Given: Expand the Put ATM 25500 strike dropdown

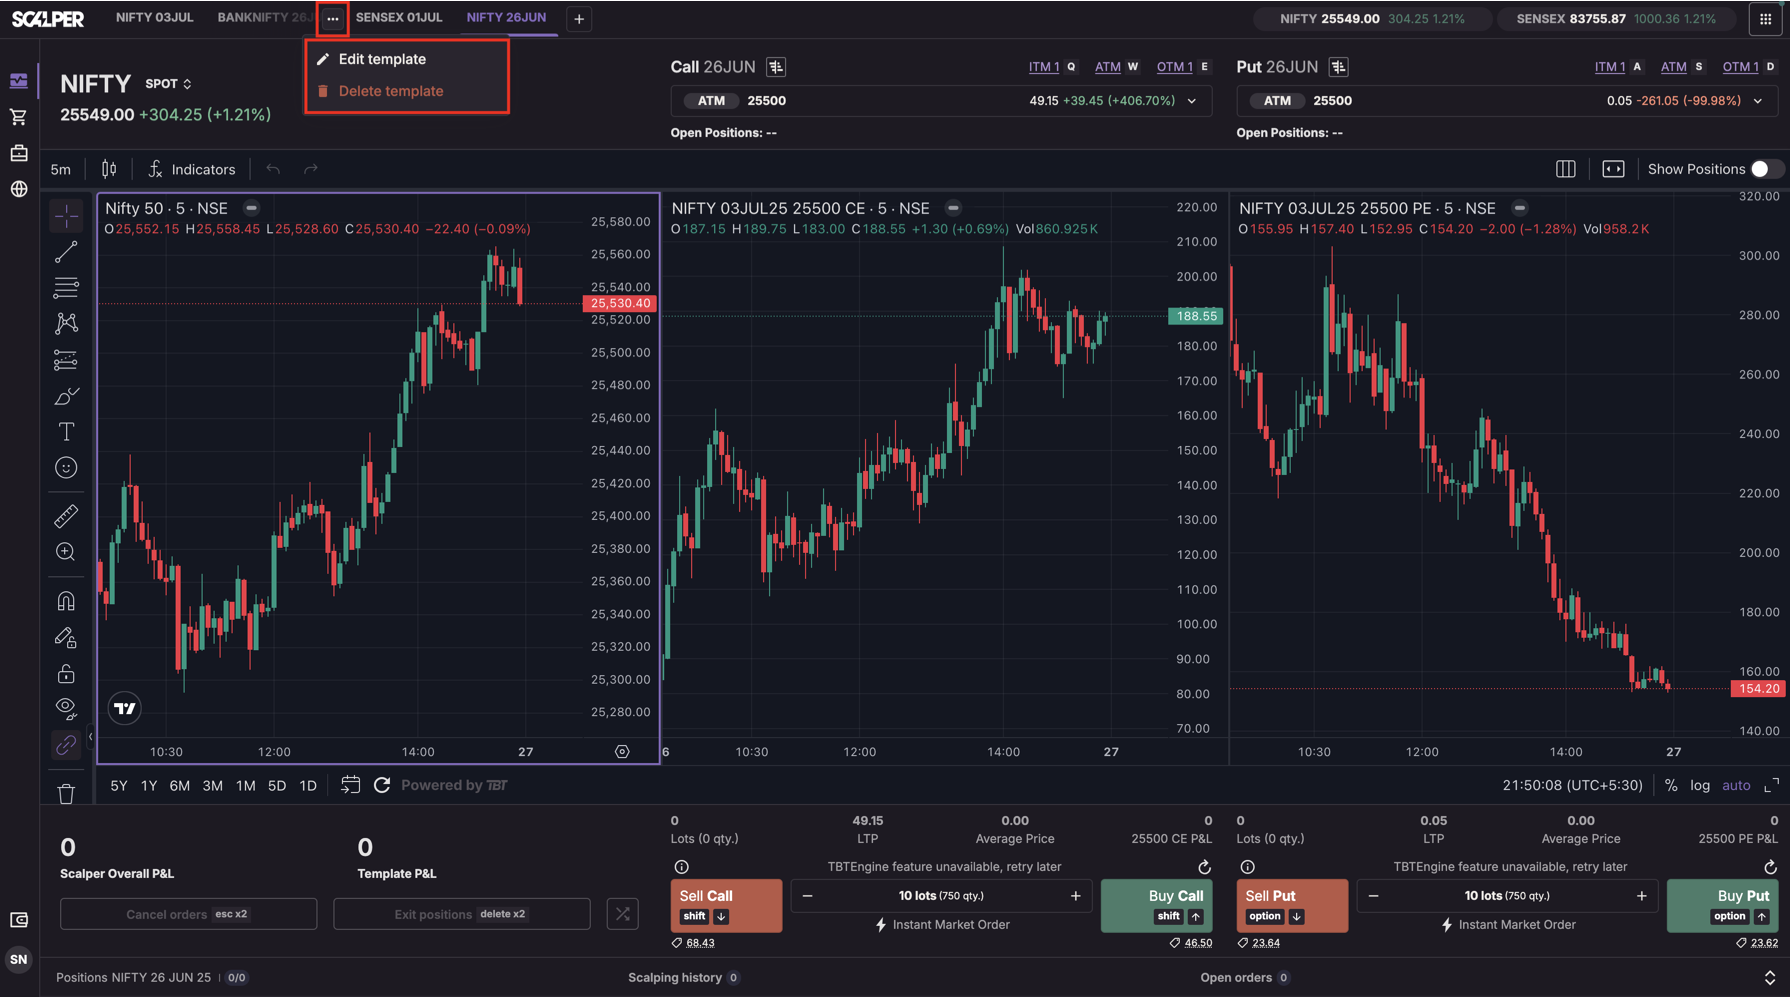Looking at the screenshot, I should (1758, 101).
